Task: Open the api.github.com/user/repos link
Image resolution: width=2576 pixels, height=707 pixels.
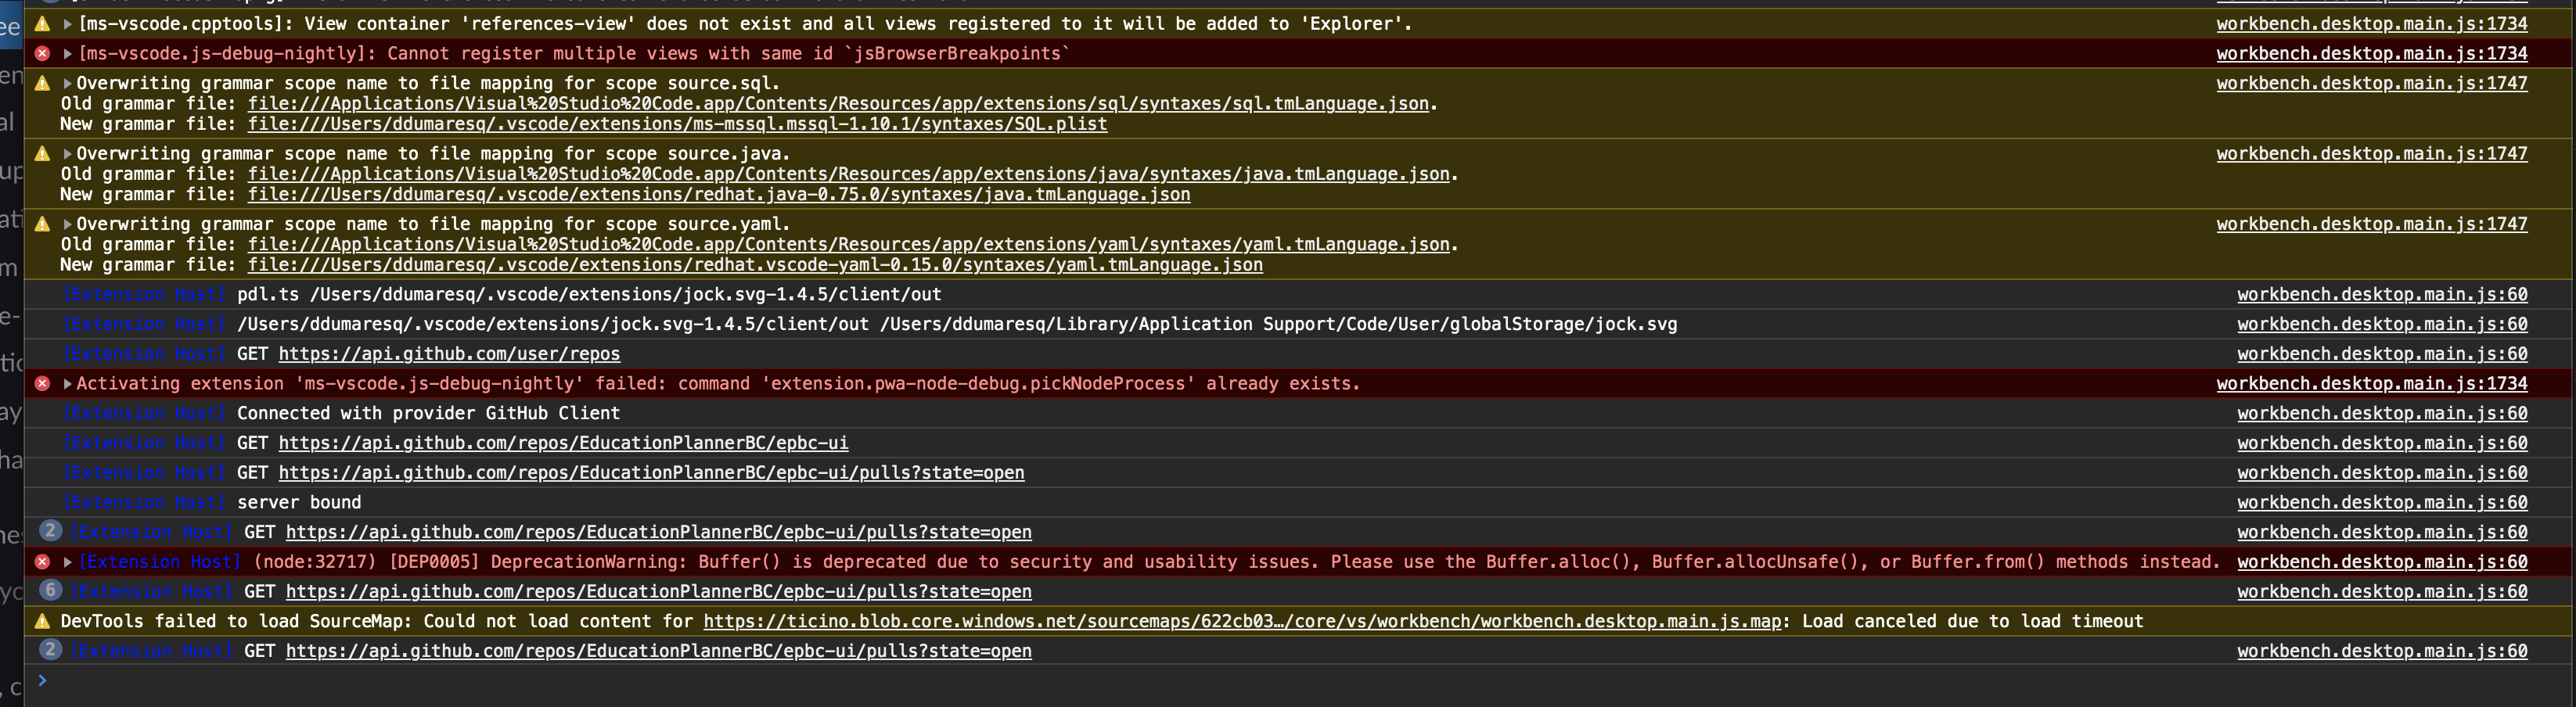Action: tap(450, 353)
